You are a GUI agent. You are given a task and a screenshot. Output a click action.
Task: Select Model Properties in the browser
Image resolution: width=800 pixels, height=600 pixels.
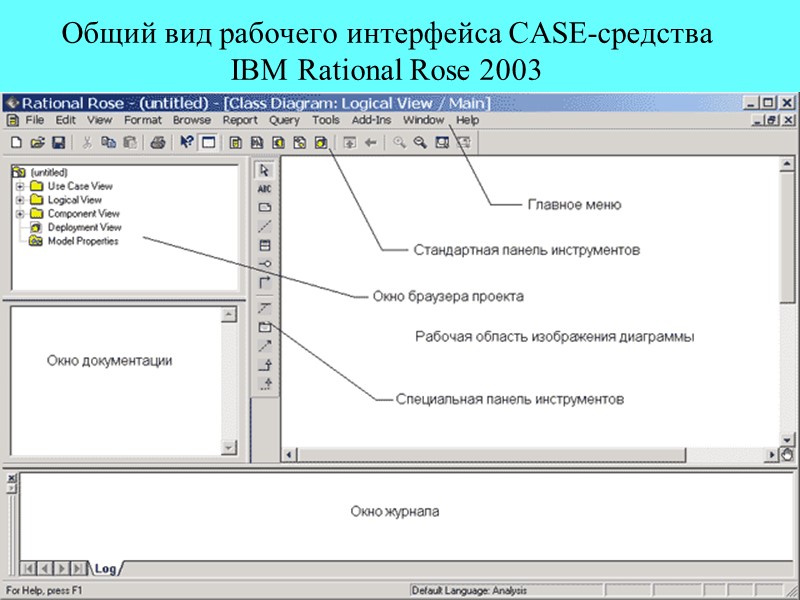coord(85,239)
